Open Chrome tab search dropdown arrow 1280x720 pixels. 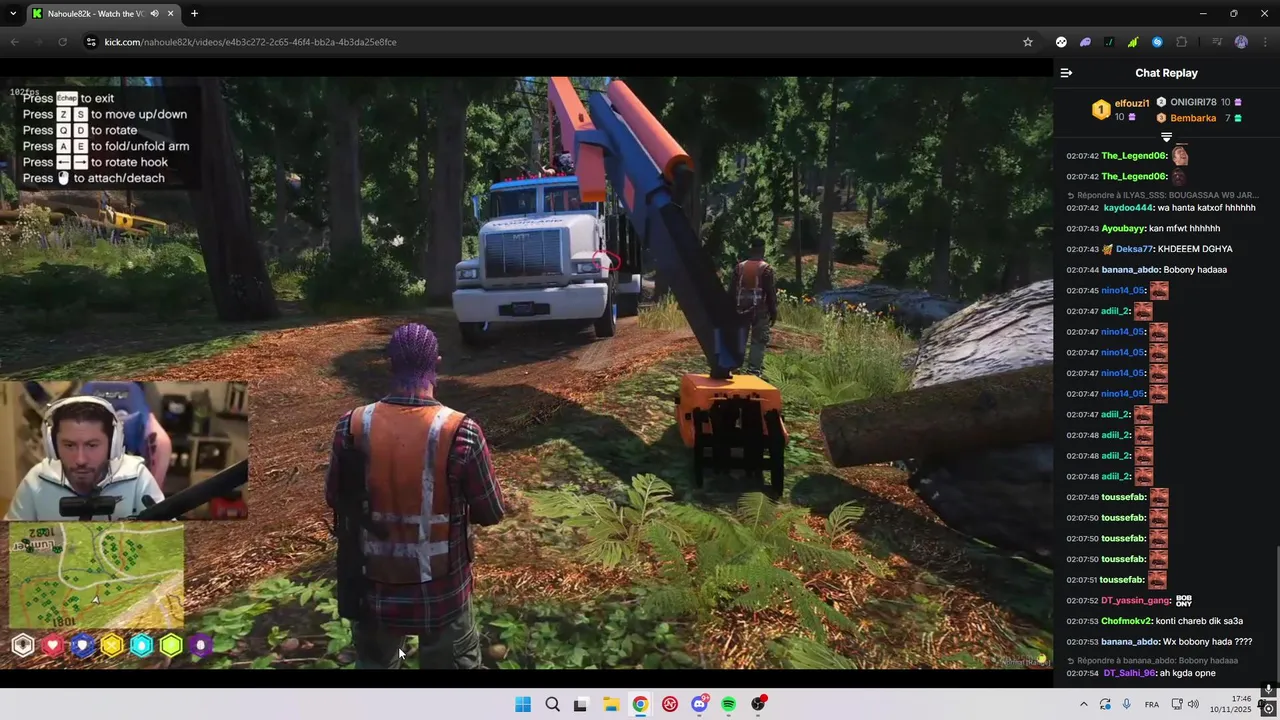13,13
